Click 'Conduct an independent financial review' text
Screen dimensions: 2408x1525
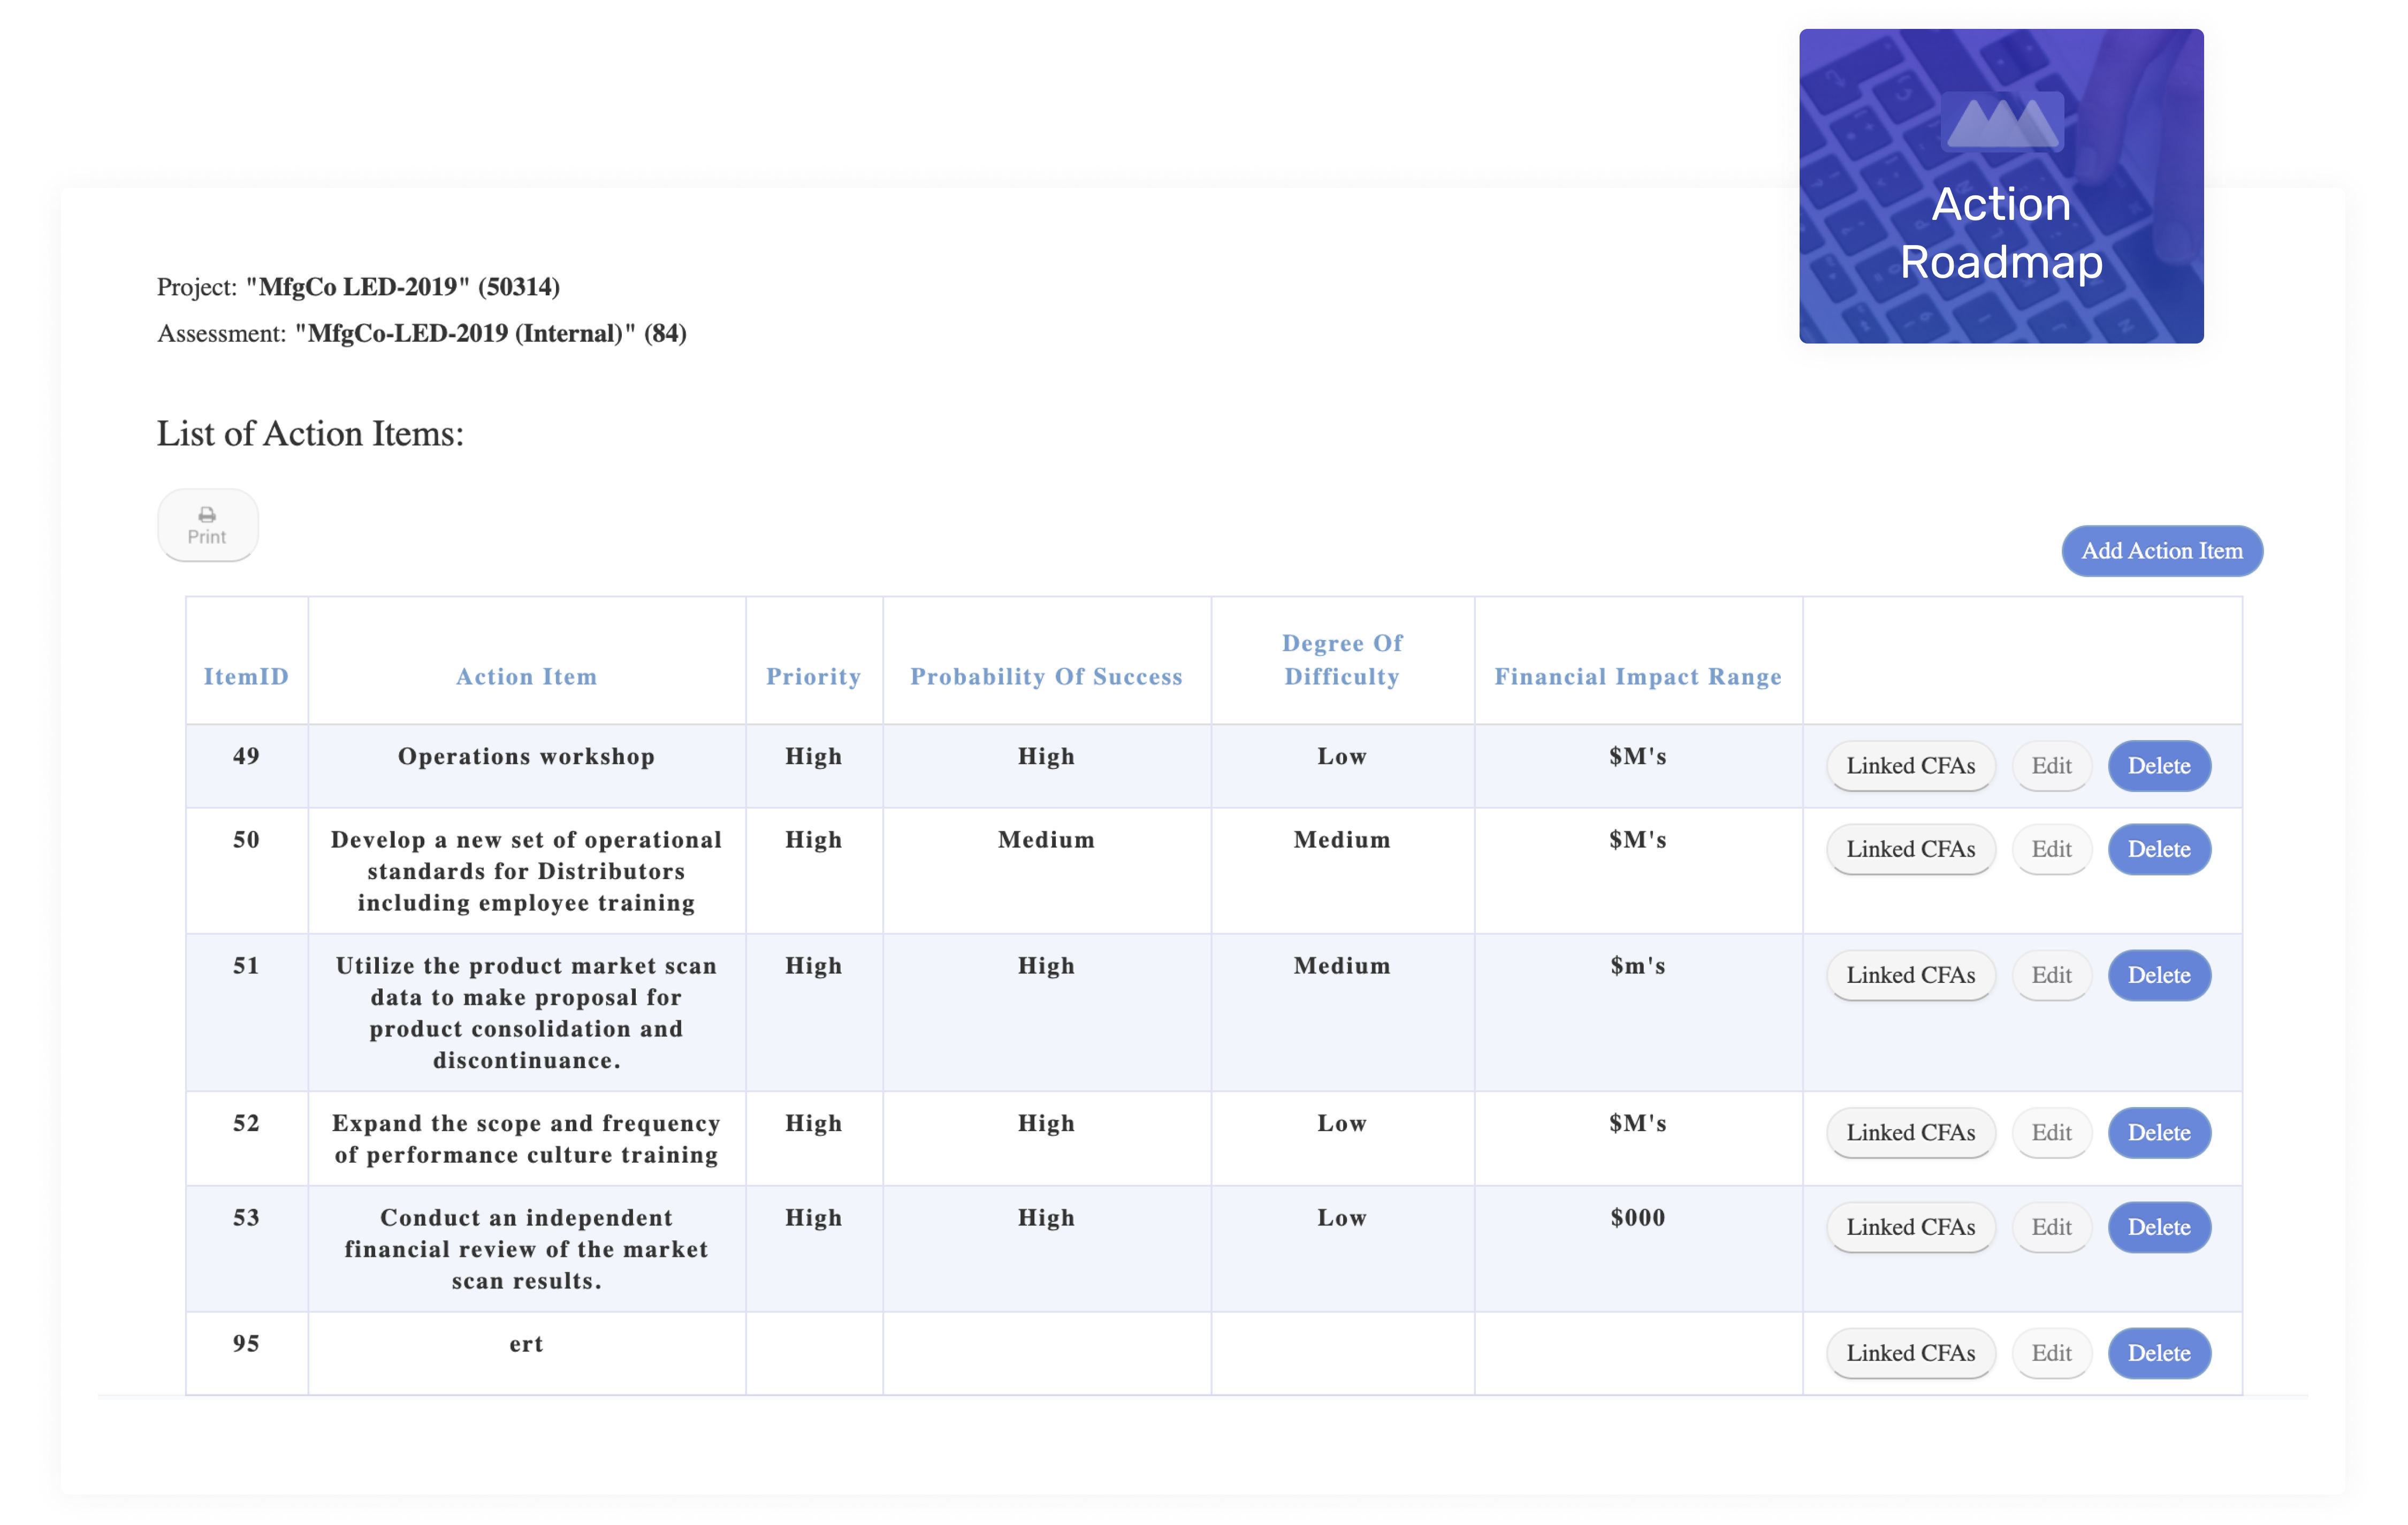tap(526, 1249)
